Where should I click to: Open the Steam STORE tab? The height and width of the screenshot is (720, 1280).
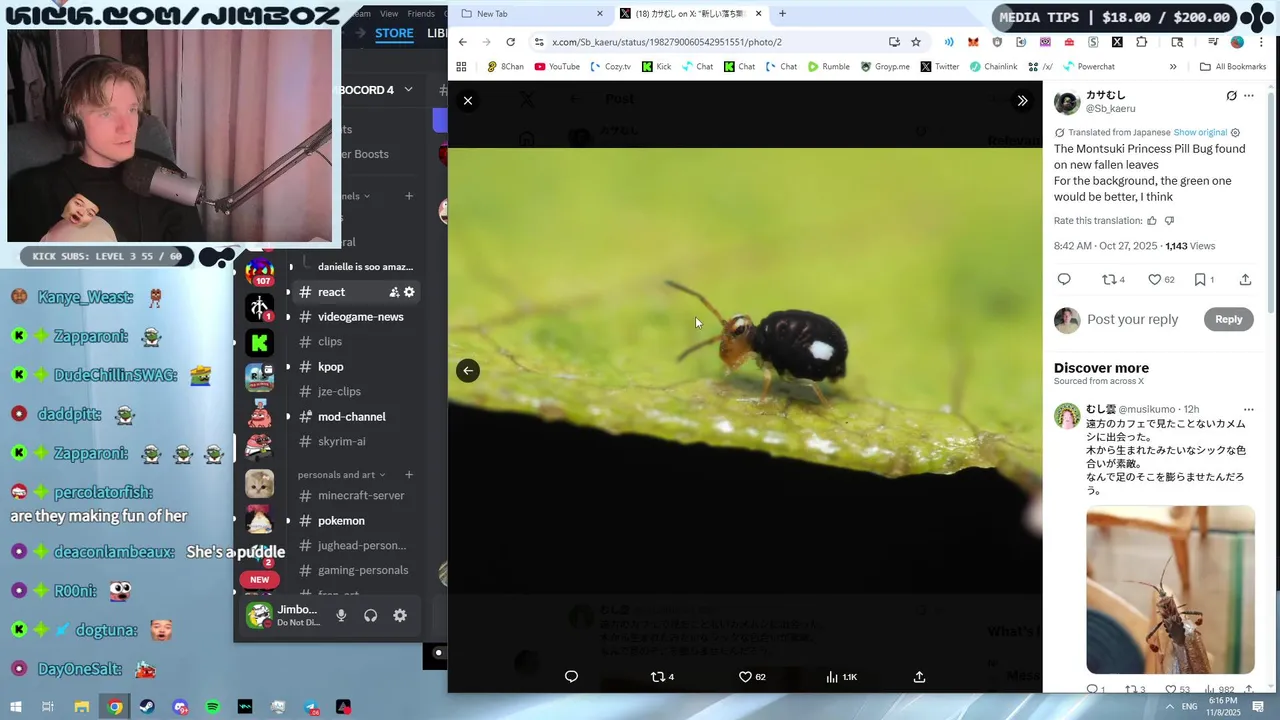[394, 33]
